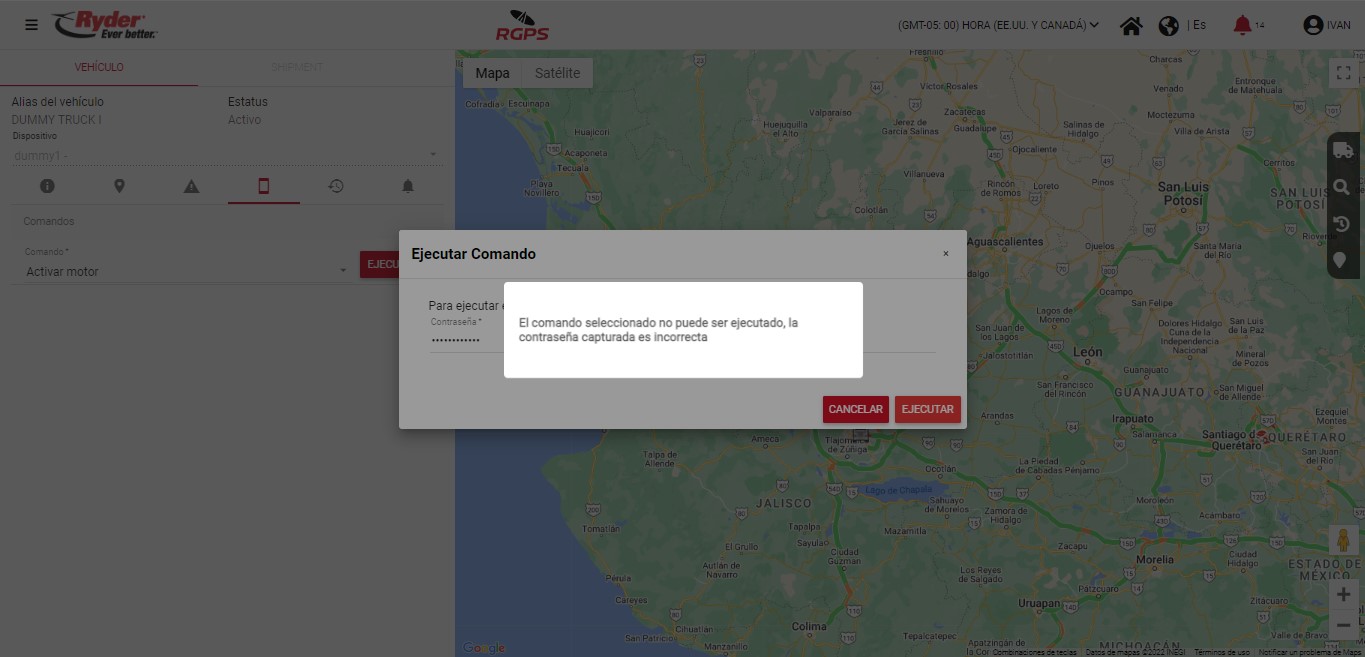Open the history icon on map sidebar
This screenshot has width=1365, height=657.
point(1343,224)
